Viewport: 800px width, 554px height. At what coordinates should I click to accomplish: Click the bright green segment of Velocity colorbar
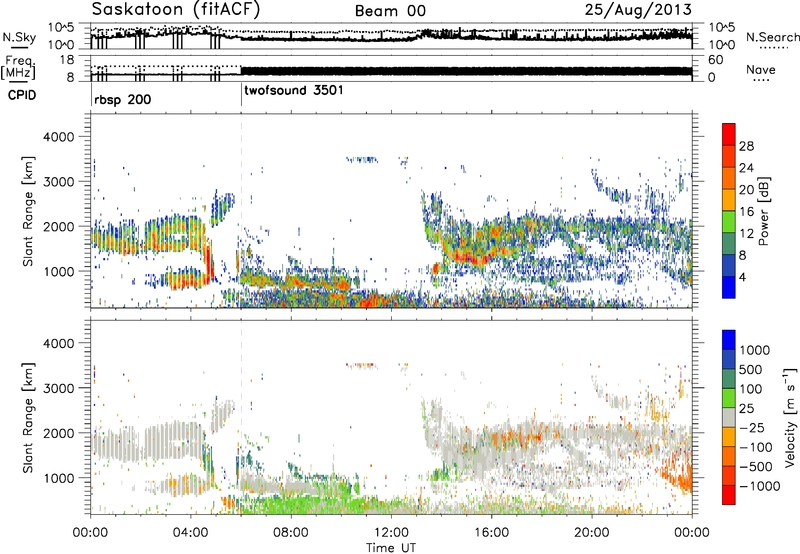click(729, 398)
